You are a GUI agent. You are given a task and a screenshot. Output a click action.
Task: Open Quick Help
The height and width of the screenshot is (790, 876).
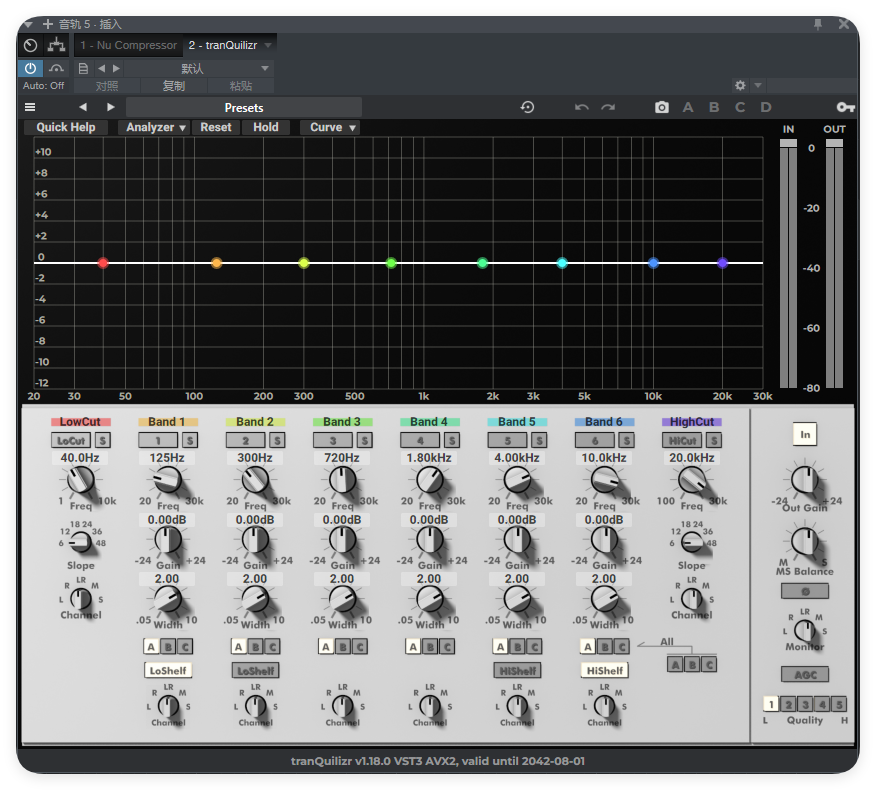(66, 127)
